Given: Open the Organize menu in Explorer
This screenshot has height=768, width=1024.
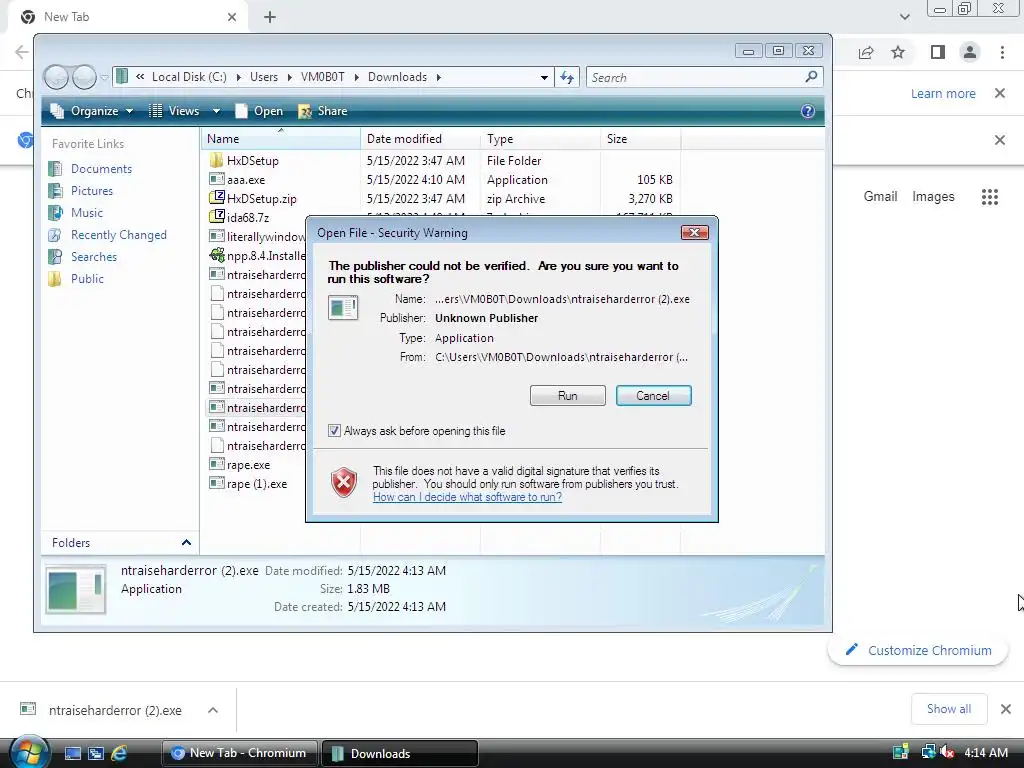Looking at the screenshot, I should pos(93,111).
